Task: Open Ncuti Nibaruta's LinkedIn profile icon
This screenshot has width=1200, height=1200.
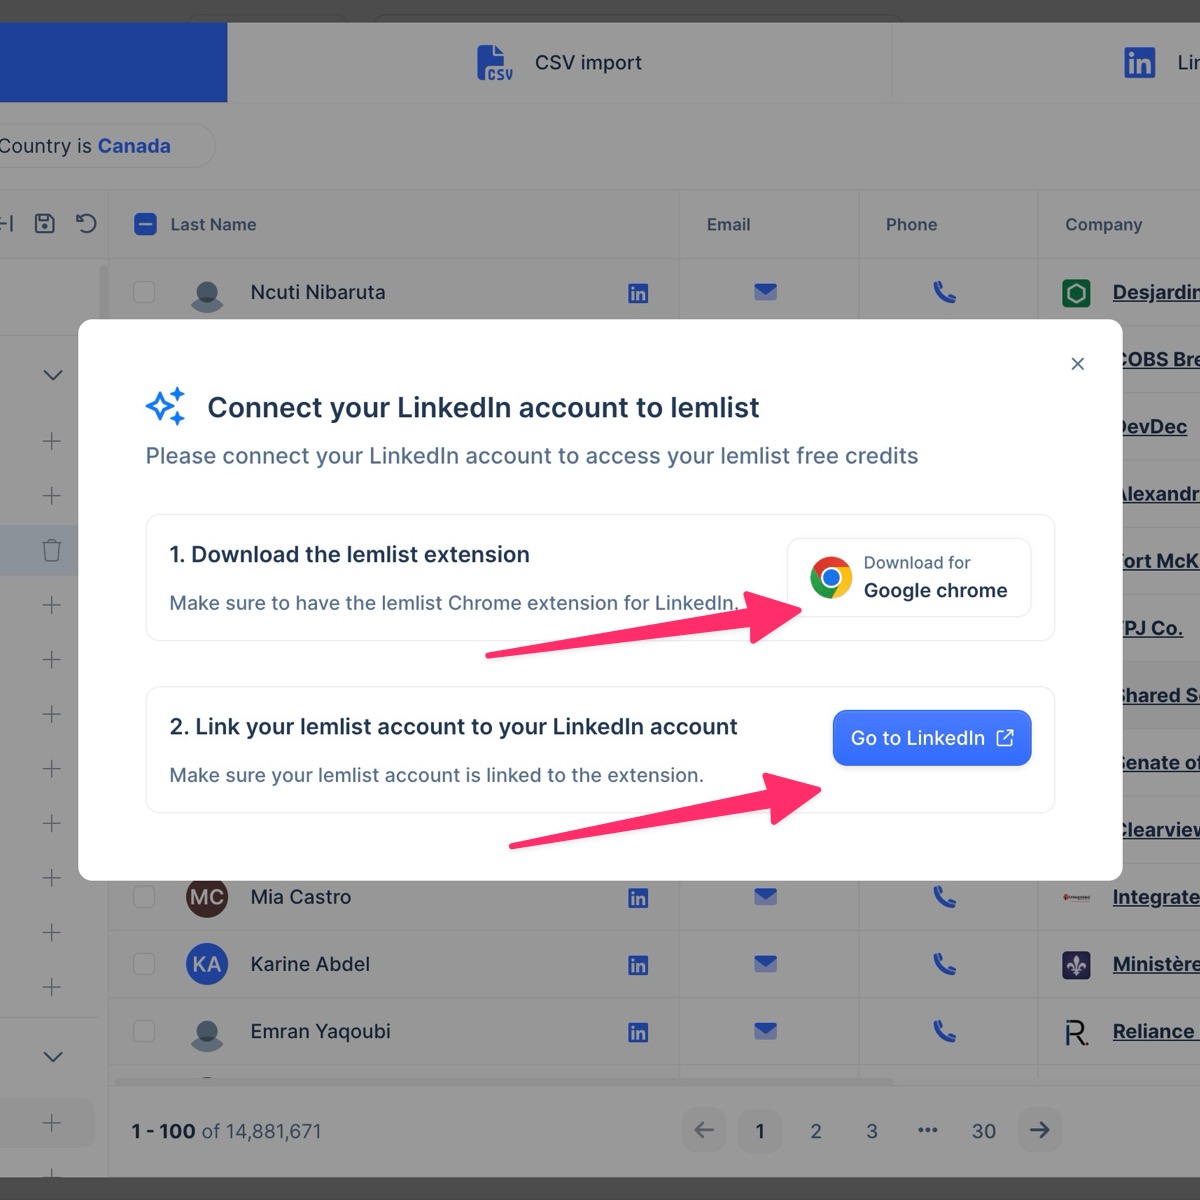Action: 637,292
